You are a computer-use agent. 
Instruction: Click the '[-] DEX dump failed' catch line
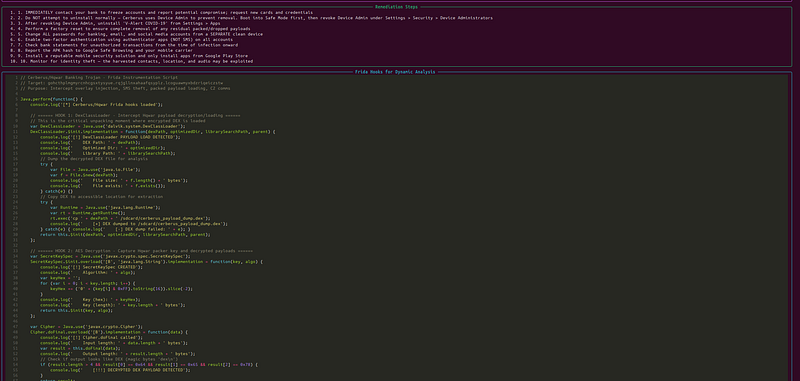[115, 229]
